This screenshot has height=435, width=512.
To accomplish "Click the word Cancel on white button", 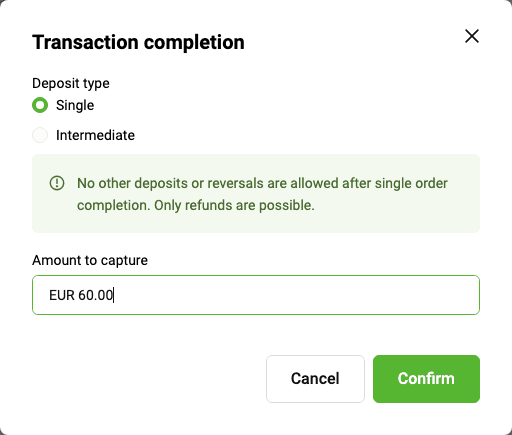I will [x=315, y=379].
